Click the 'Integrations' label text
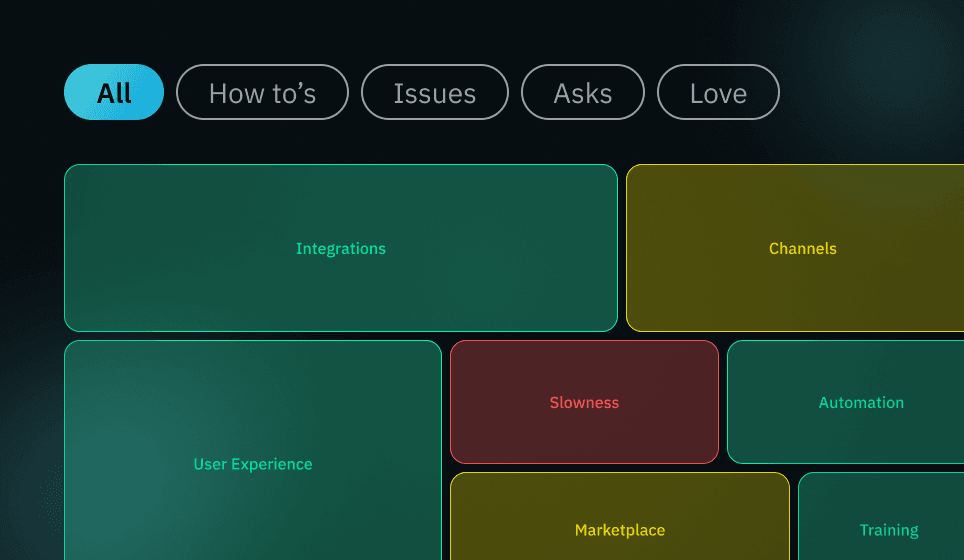Screen dimensions: 964x560 click(x=340, y=249)
